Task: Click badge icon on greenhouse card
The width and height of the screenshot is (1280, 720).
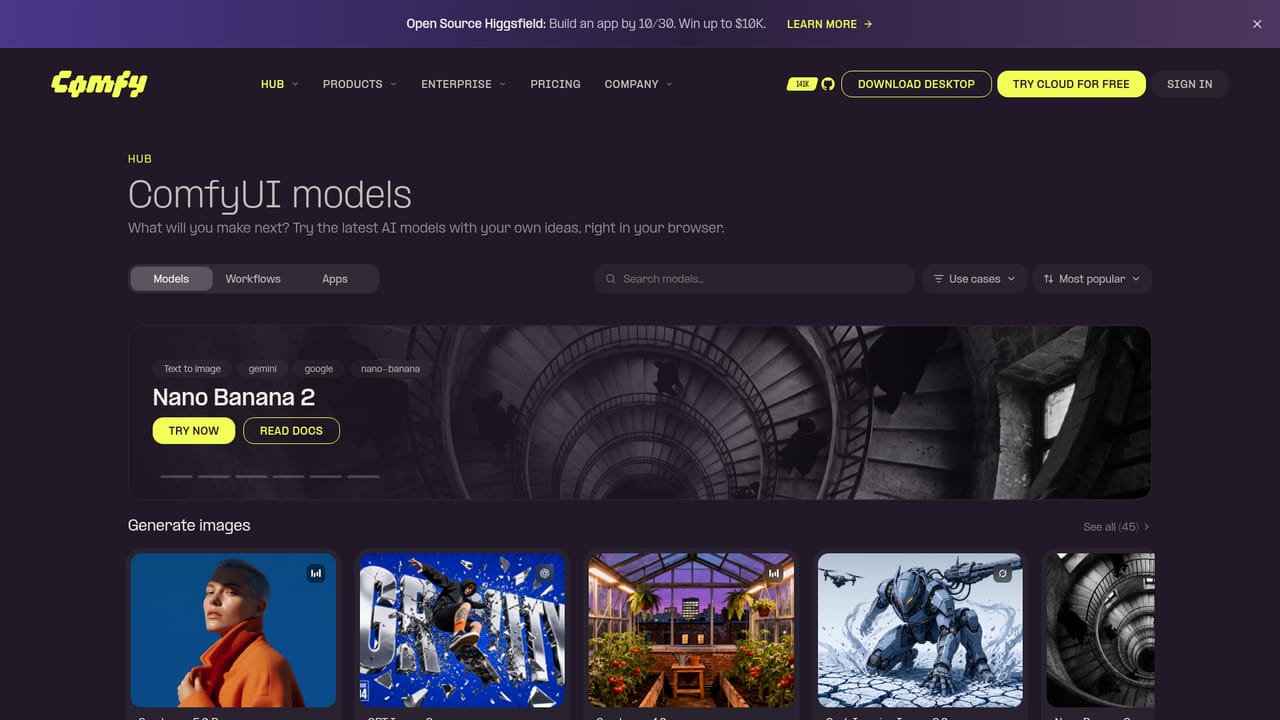Action: point(774,573)
